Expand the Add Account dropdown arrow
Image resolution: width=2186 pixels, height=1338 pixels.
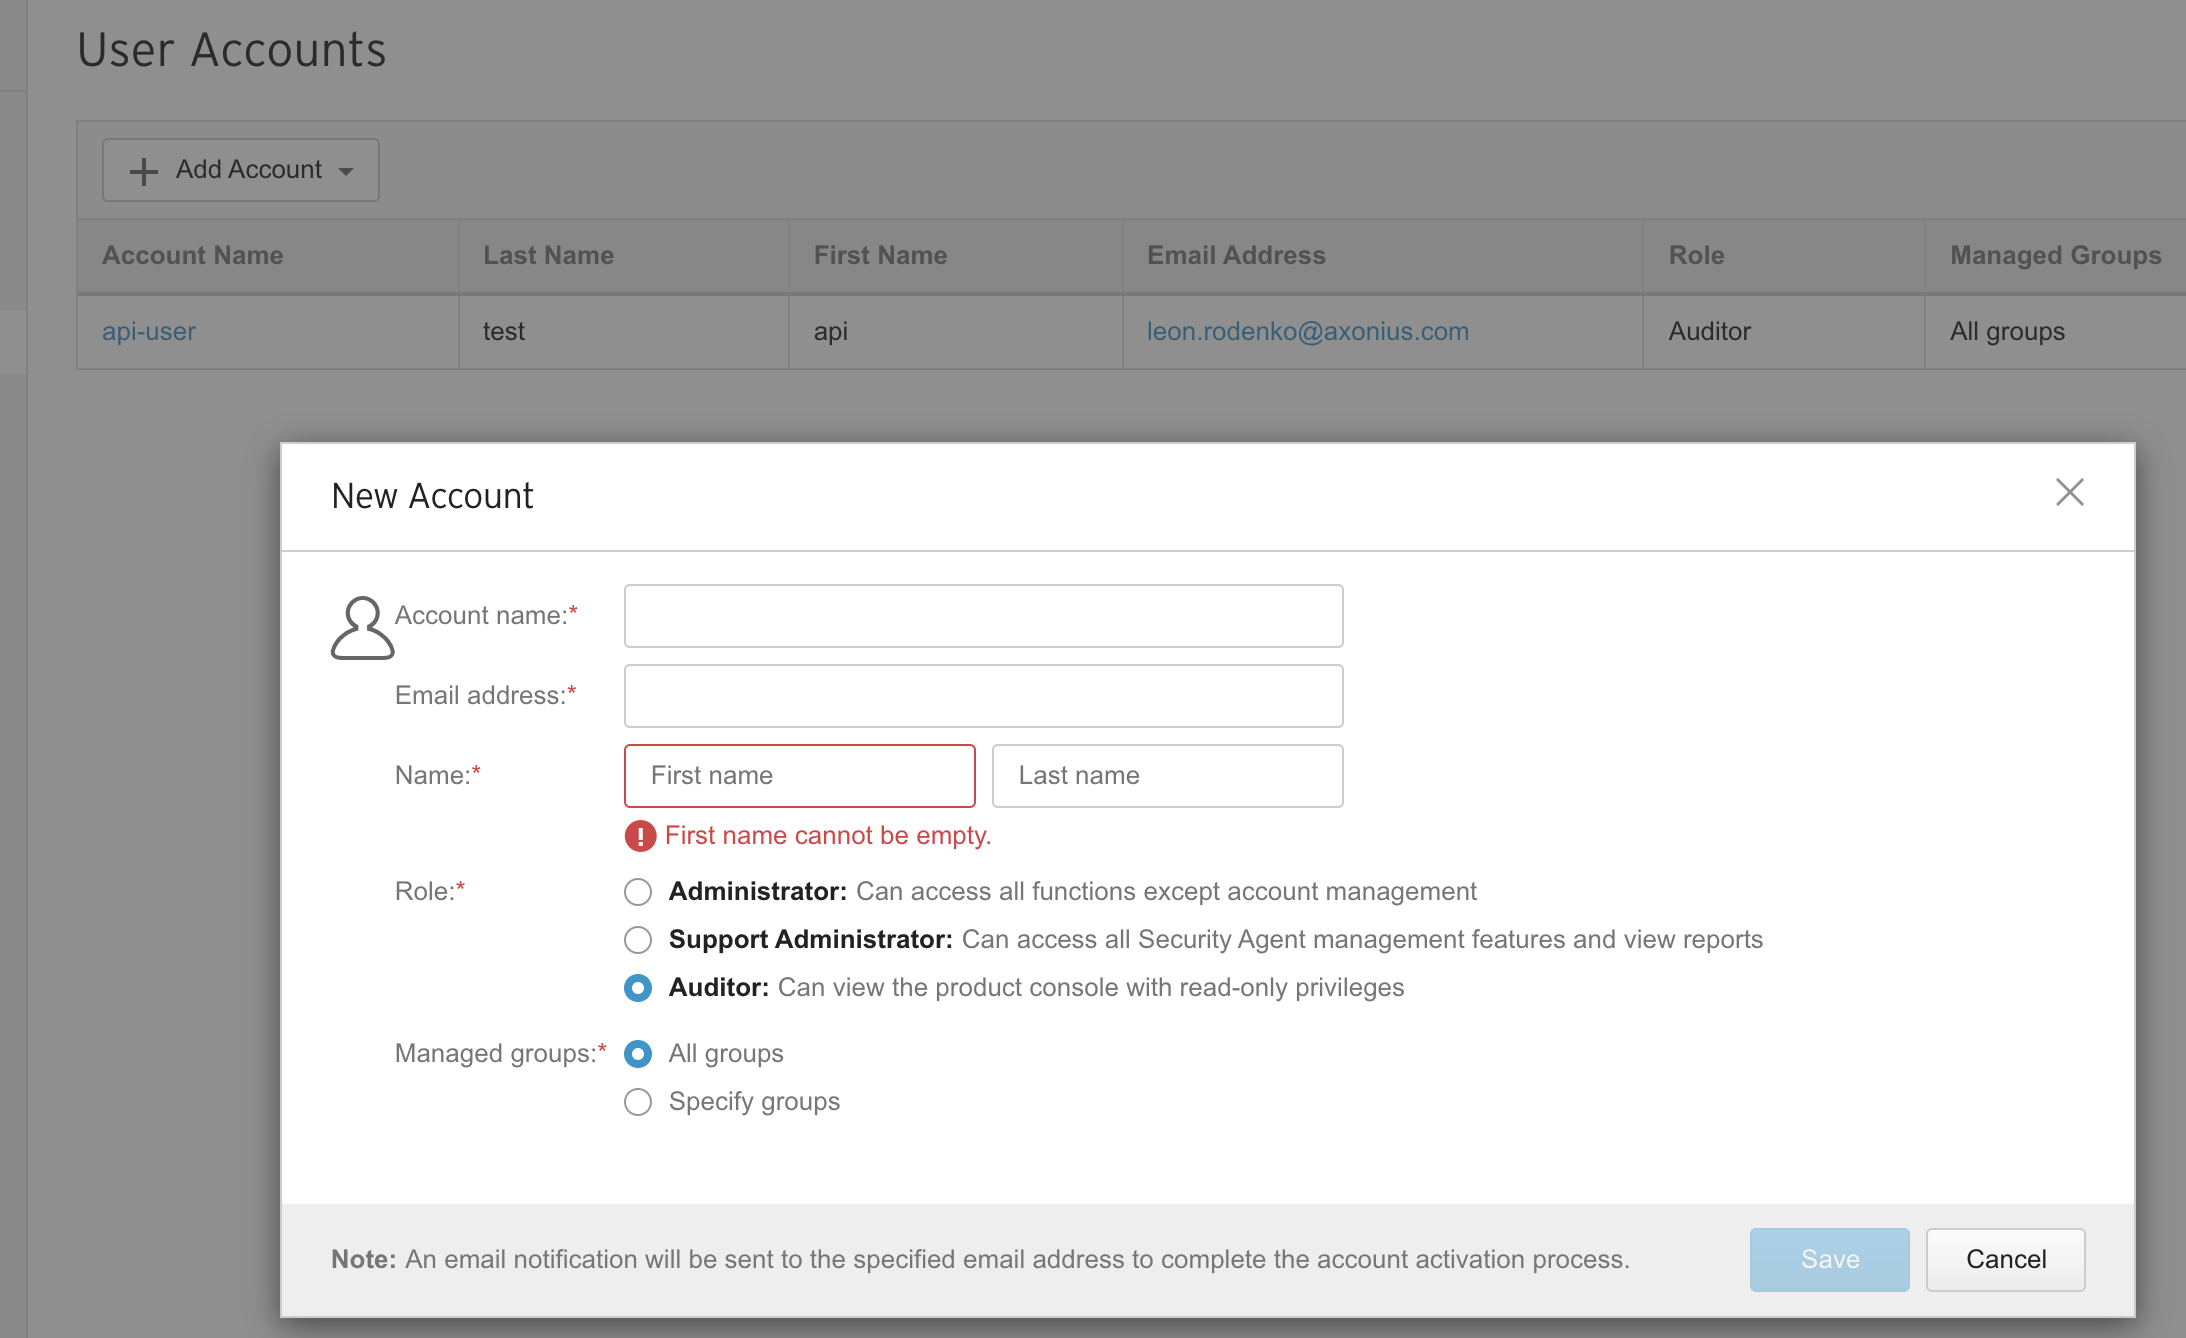(346, 171)
